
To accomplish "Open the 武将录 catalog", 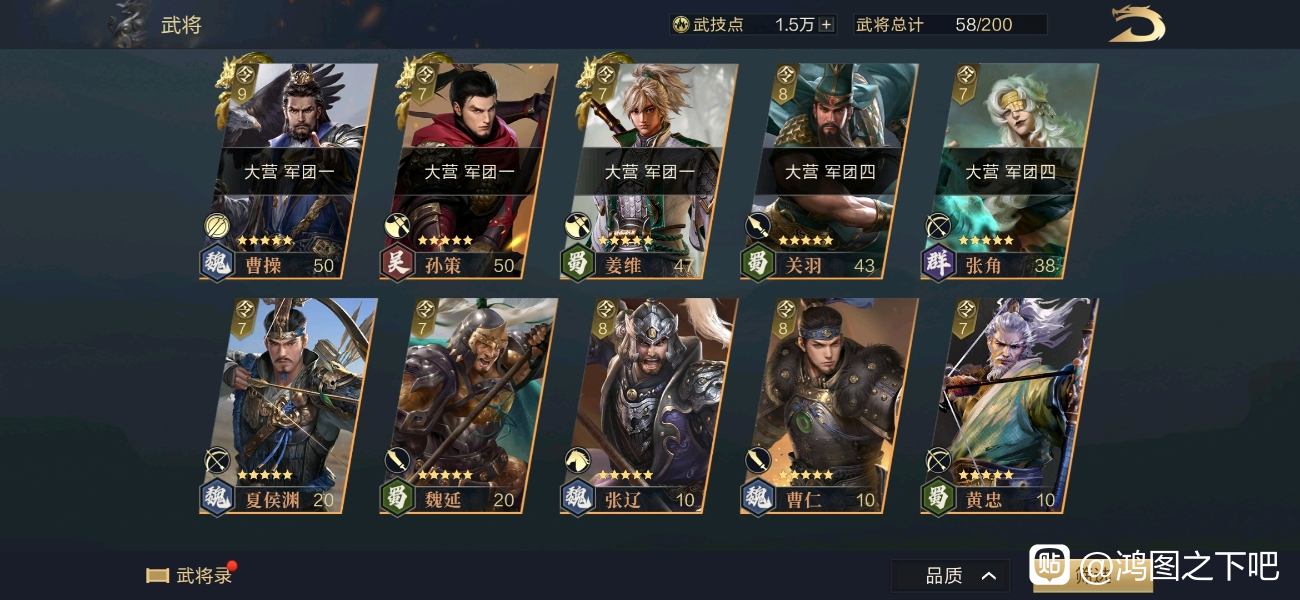I will 190,575.
